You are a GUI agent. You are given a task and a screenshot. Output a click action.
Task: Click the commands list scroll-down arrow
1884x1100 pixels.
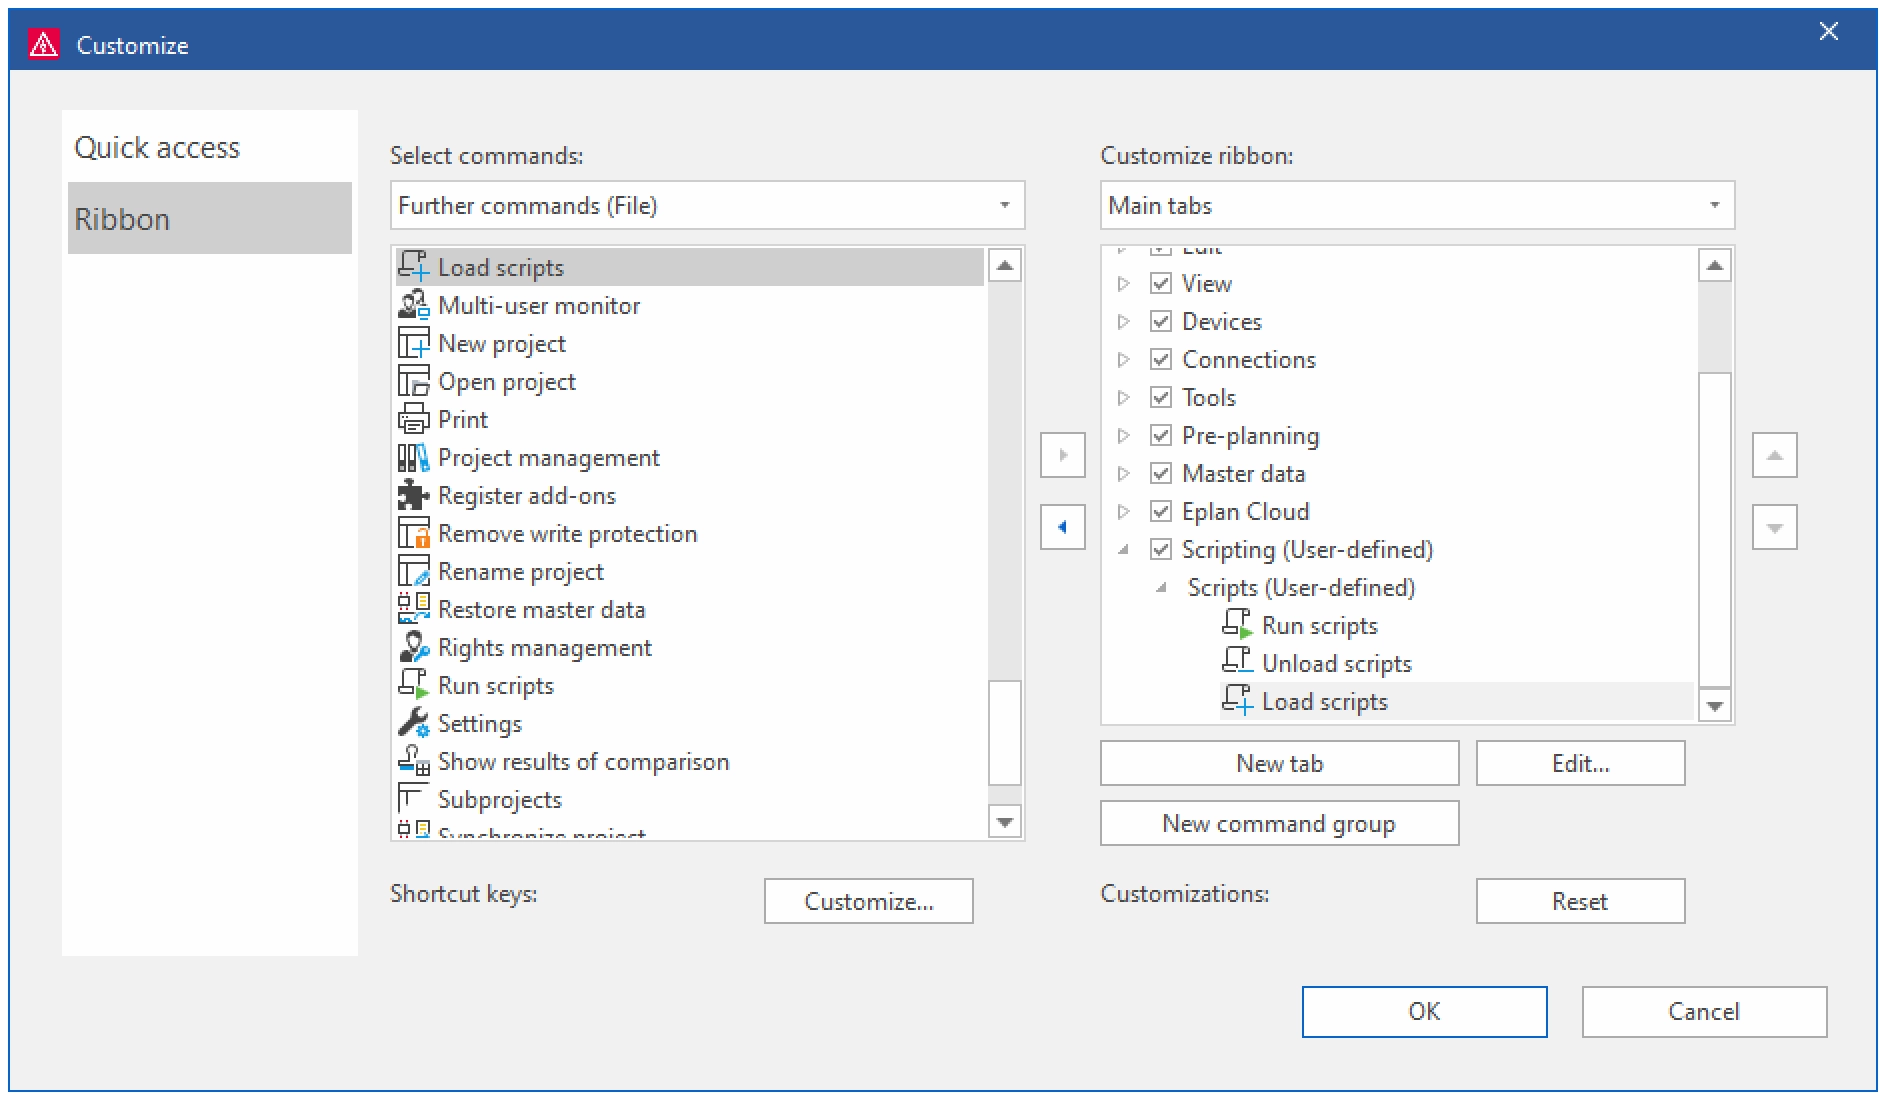1004,822
